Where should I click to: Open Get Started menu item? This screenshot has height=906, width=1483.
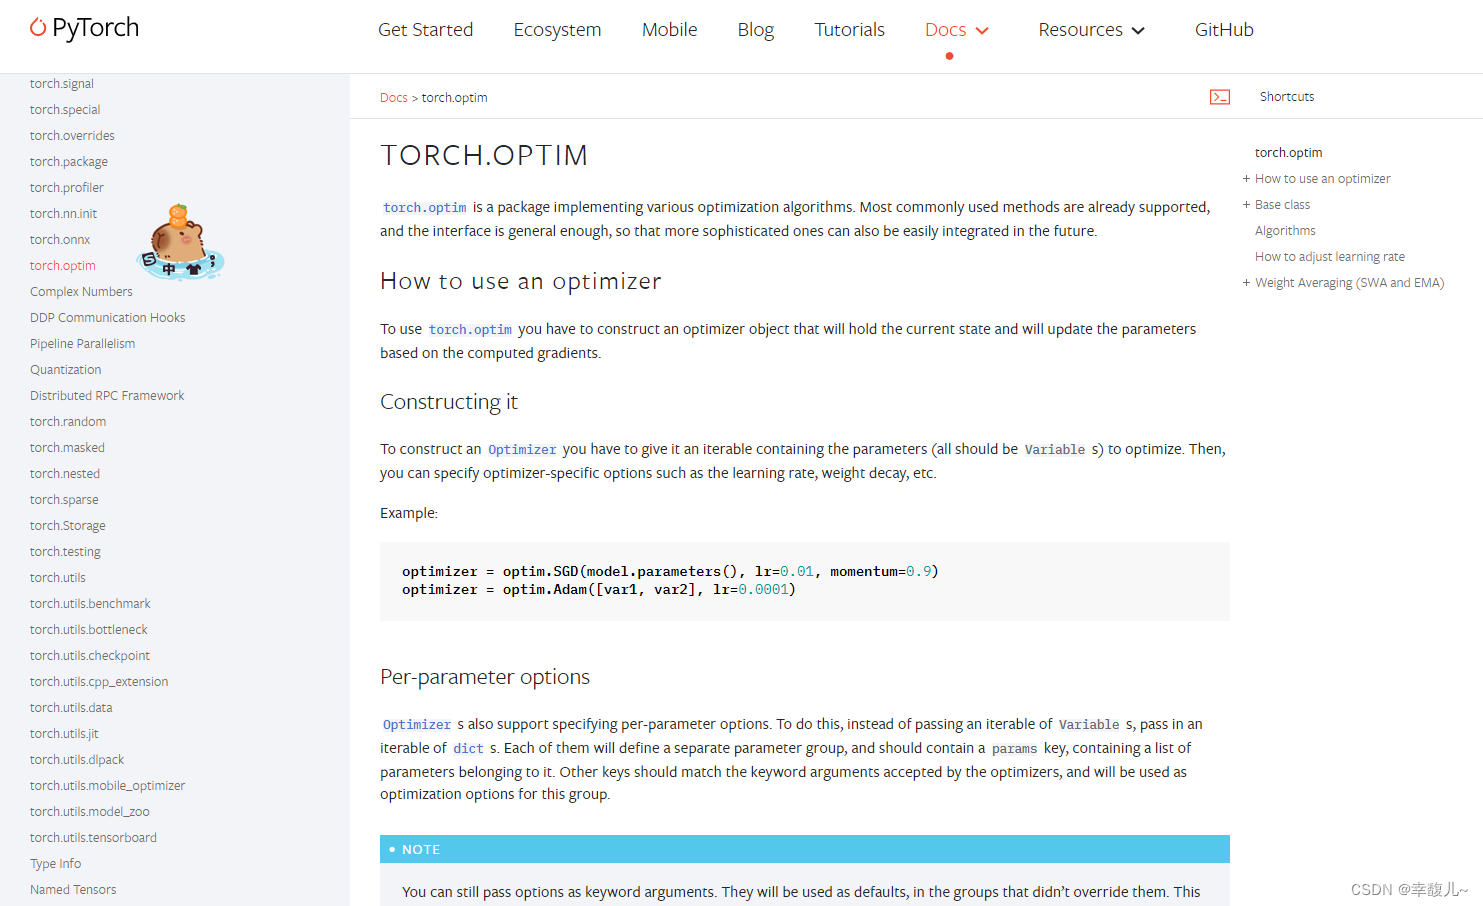pos(425,30)
